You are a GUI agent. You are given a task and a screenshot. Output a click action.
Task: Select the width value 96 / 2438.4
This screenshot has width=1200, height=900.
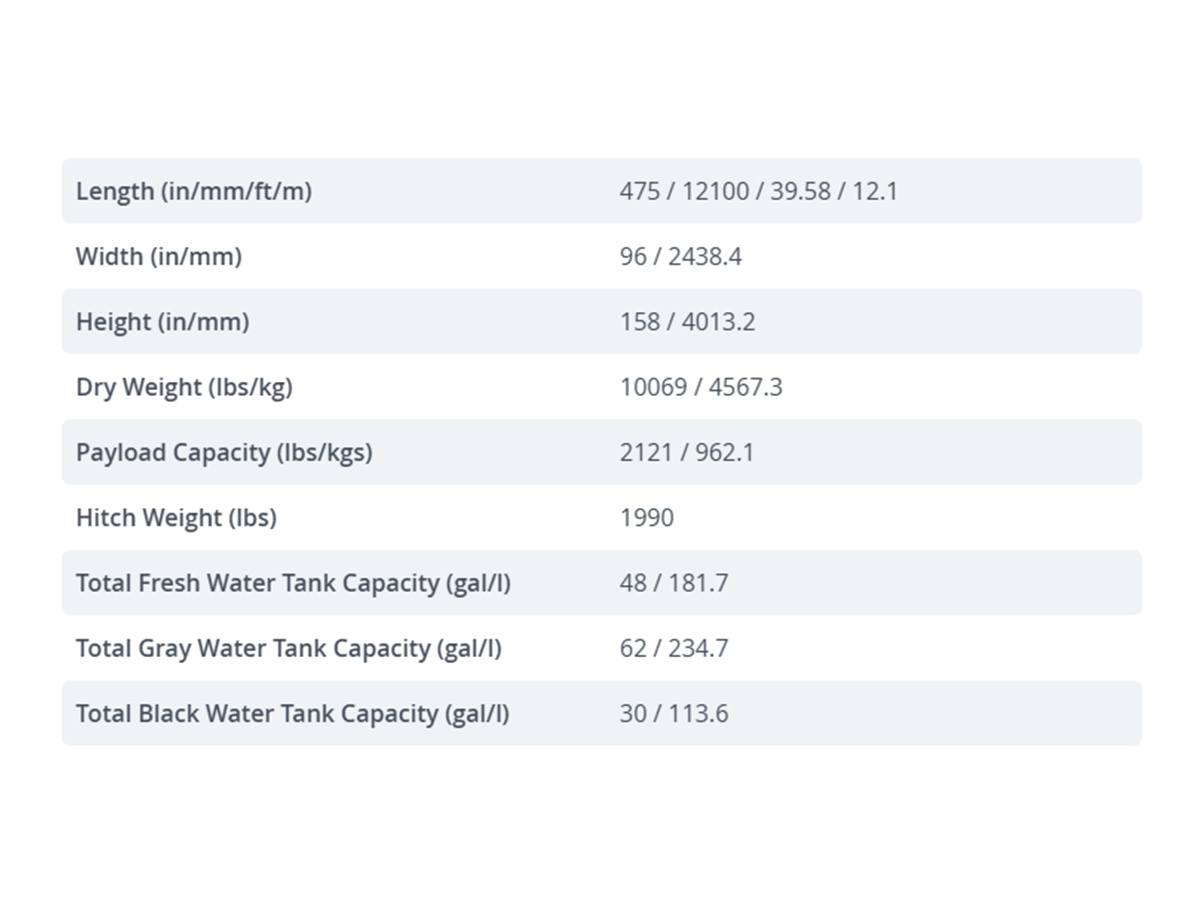(680, 256)
